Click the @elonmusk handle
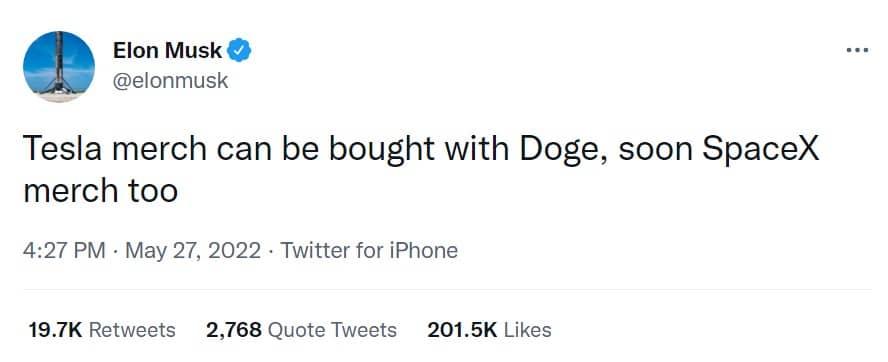Screen dimensions: 888x362 point(170,81)
